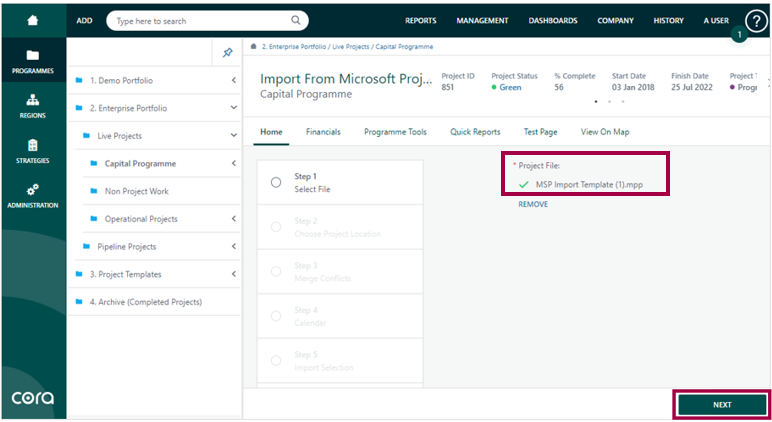Select 4. Archive (Completed Projects) item

146,302
